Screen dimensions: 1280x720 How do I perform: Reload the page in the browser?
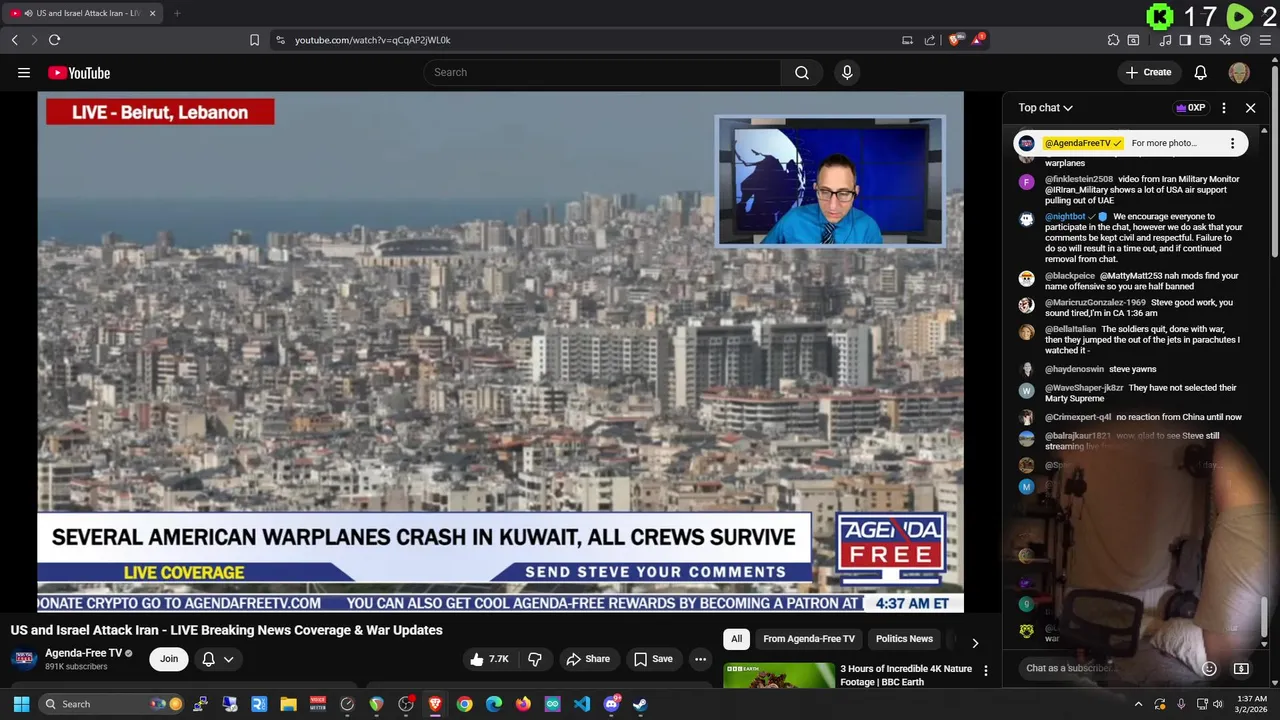click(54, 40)
